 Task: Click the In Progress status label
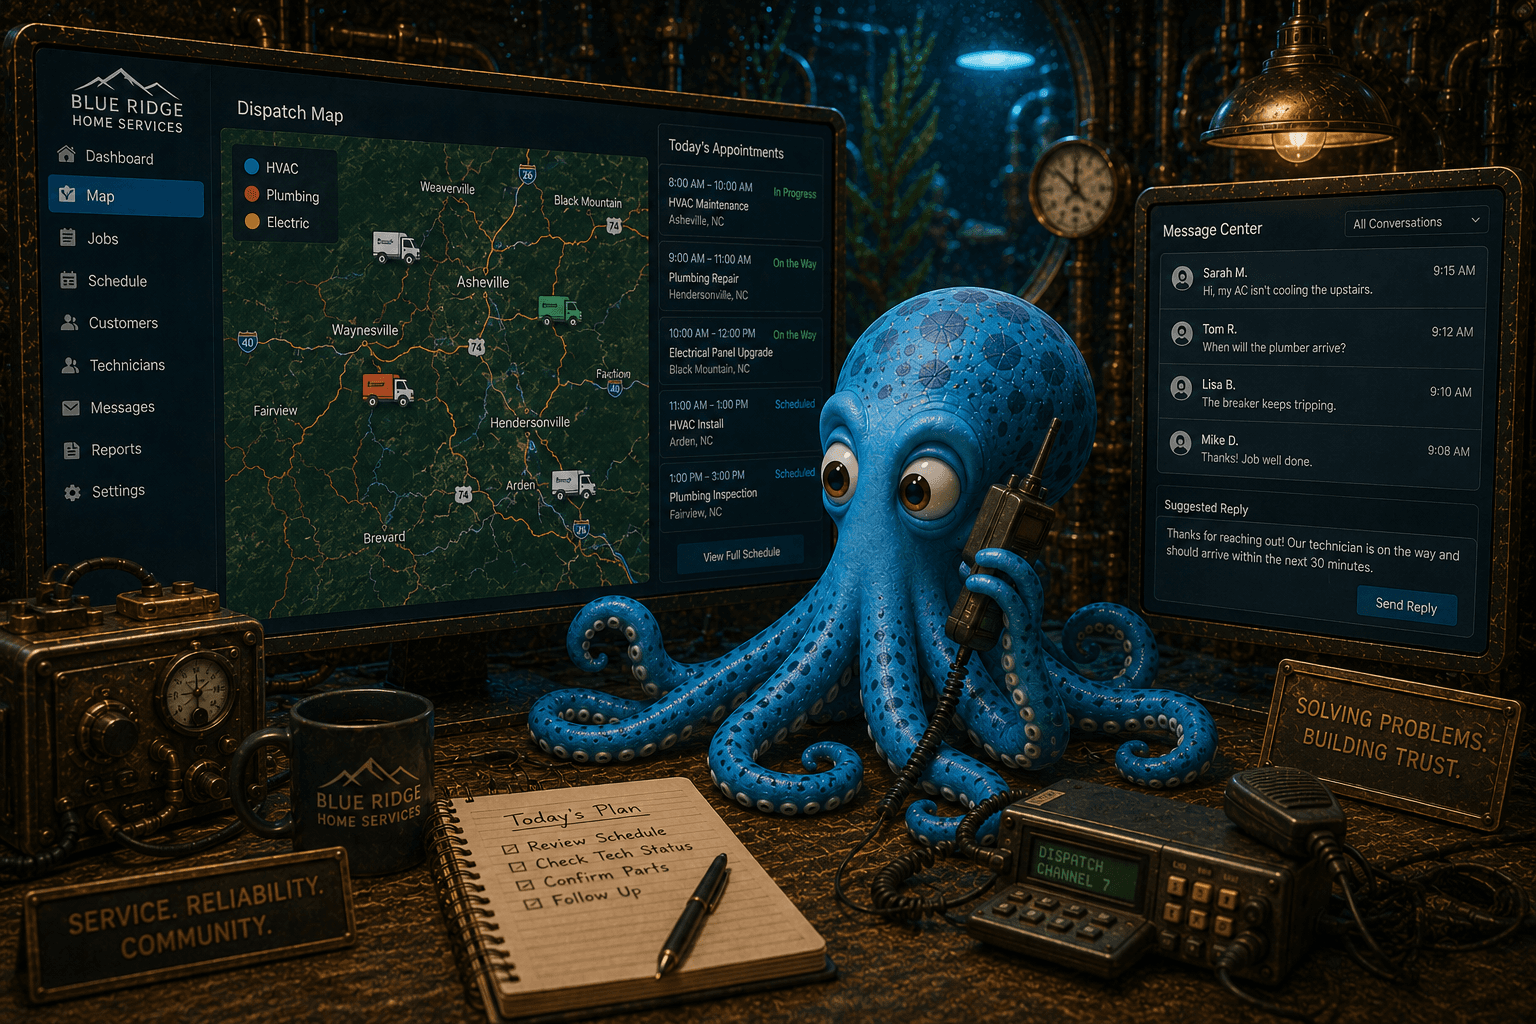pyautogui.click(x=794, y=193)
